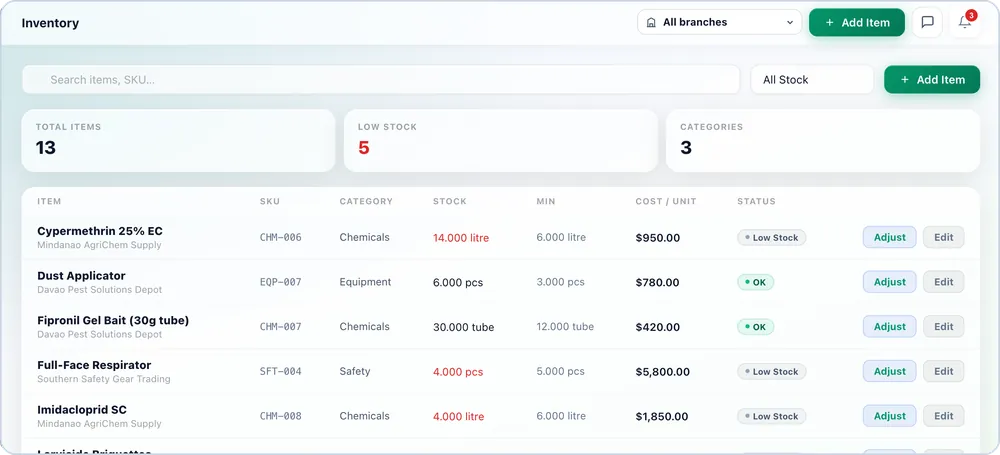Click SKU SFT-004

pos(281,371)
